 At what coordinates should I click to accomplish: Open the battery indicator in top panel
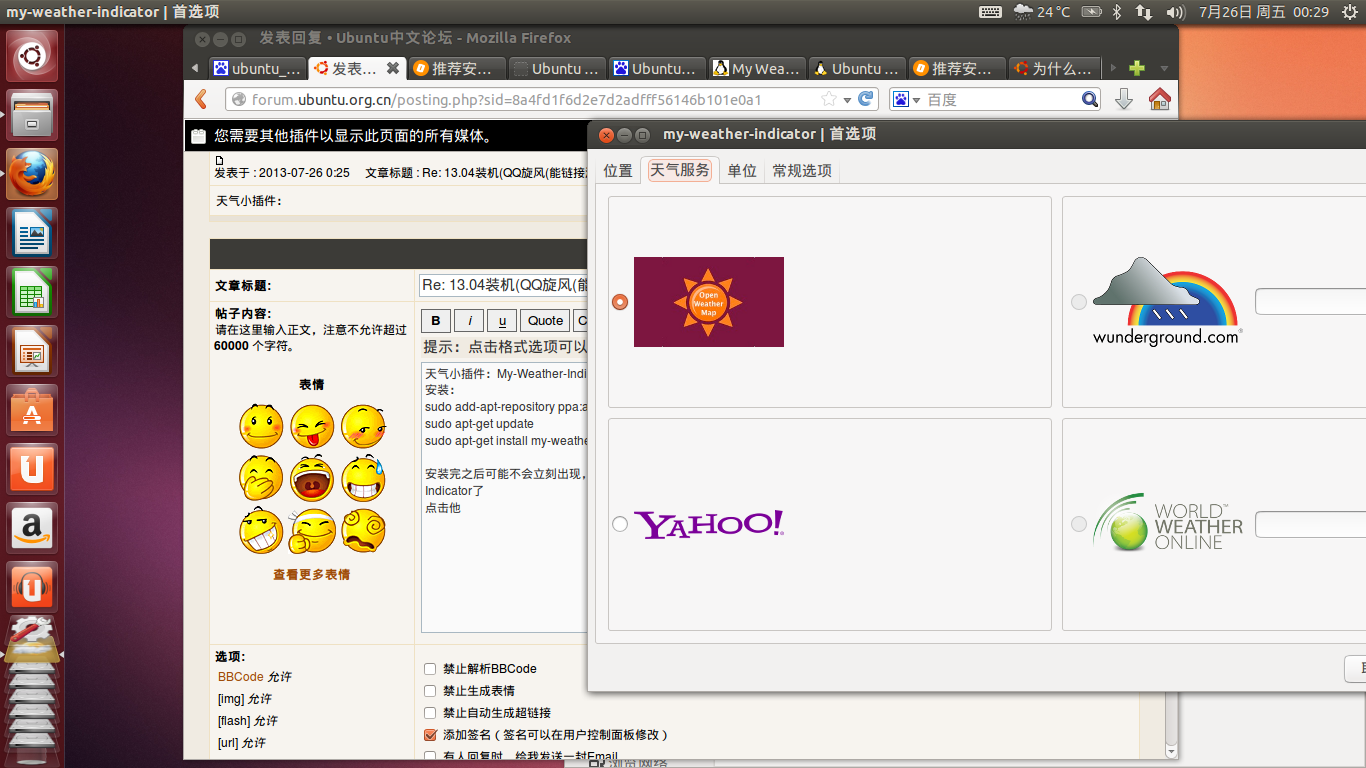(x=1092, y=12)
